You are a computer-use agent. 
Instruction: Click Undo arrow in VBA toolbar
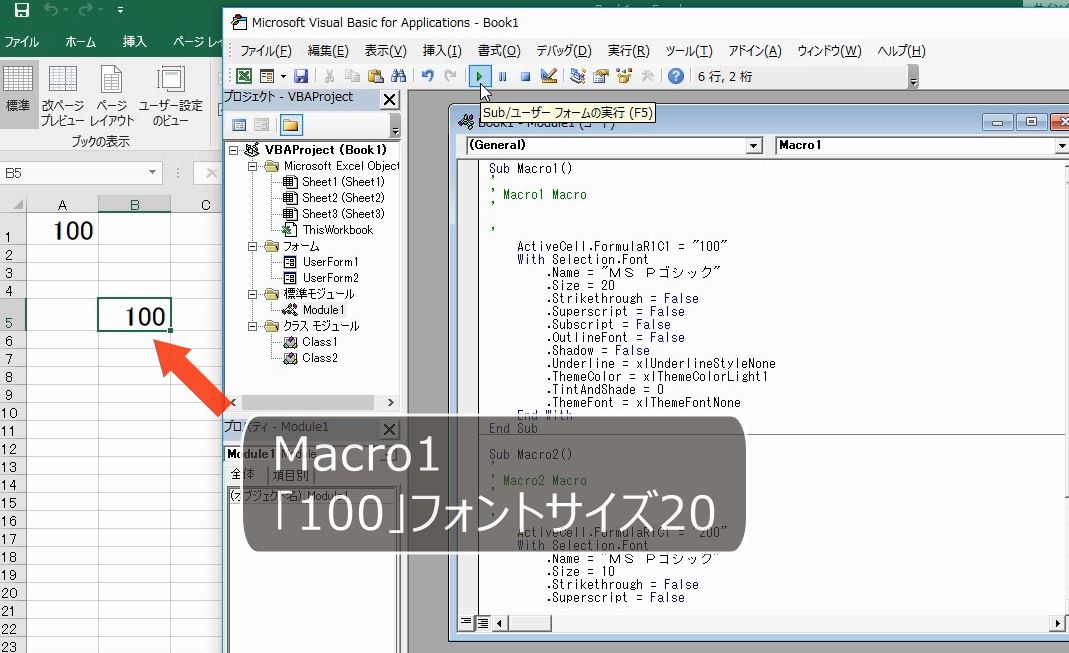(427, 76)
